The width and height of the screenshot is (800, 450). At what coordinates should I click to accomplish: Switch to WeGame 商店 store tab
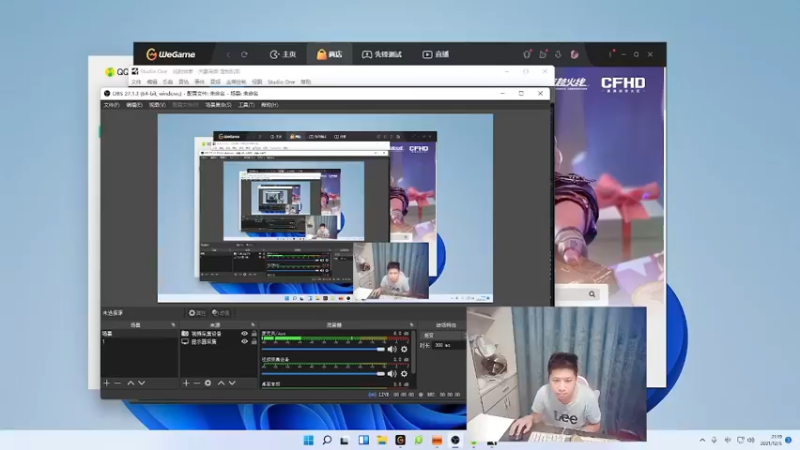click(329, 54)
